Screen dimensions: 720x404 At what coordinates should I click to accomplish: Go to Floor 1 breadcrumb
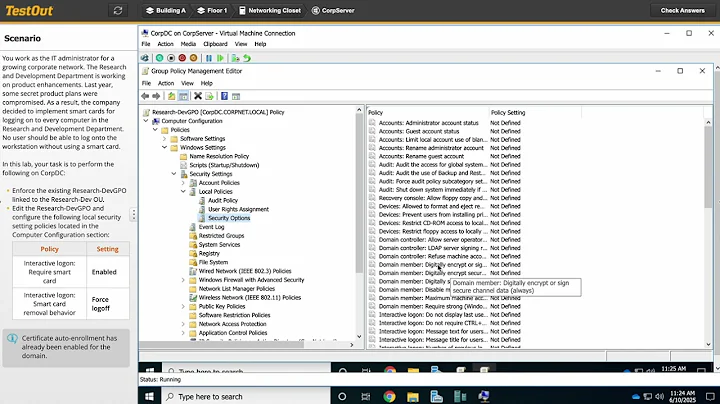[212, 11]
